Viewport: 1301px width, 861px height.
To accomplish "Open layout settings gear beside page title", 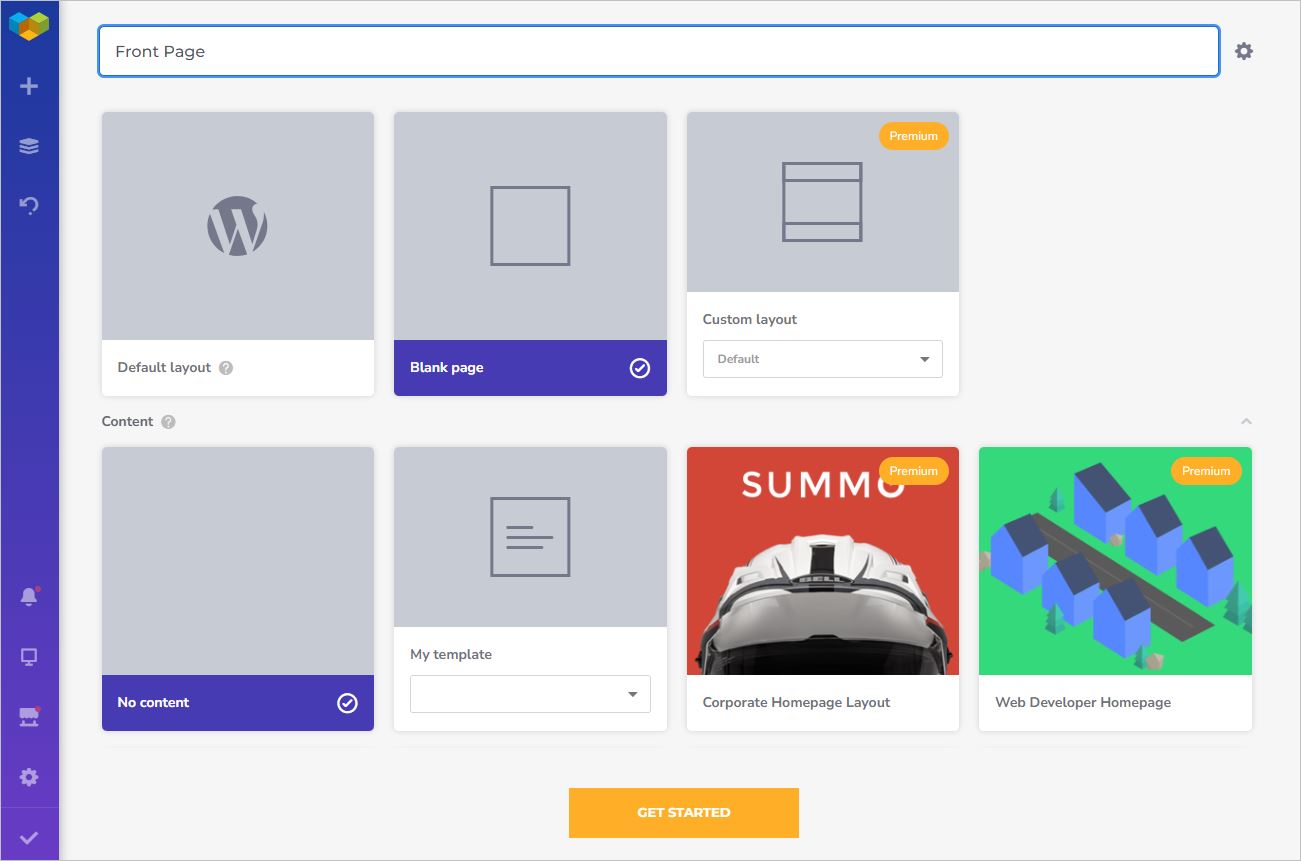I will pyautogui.click(x=1243, y=50).
